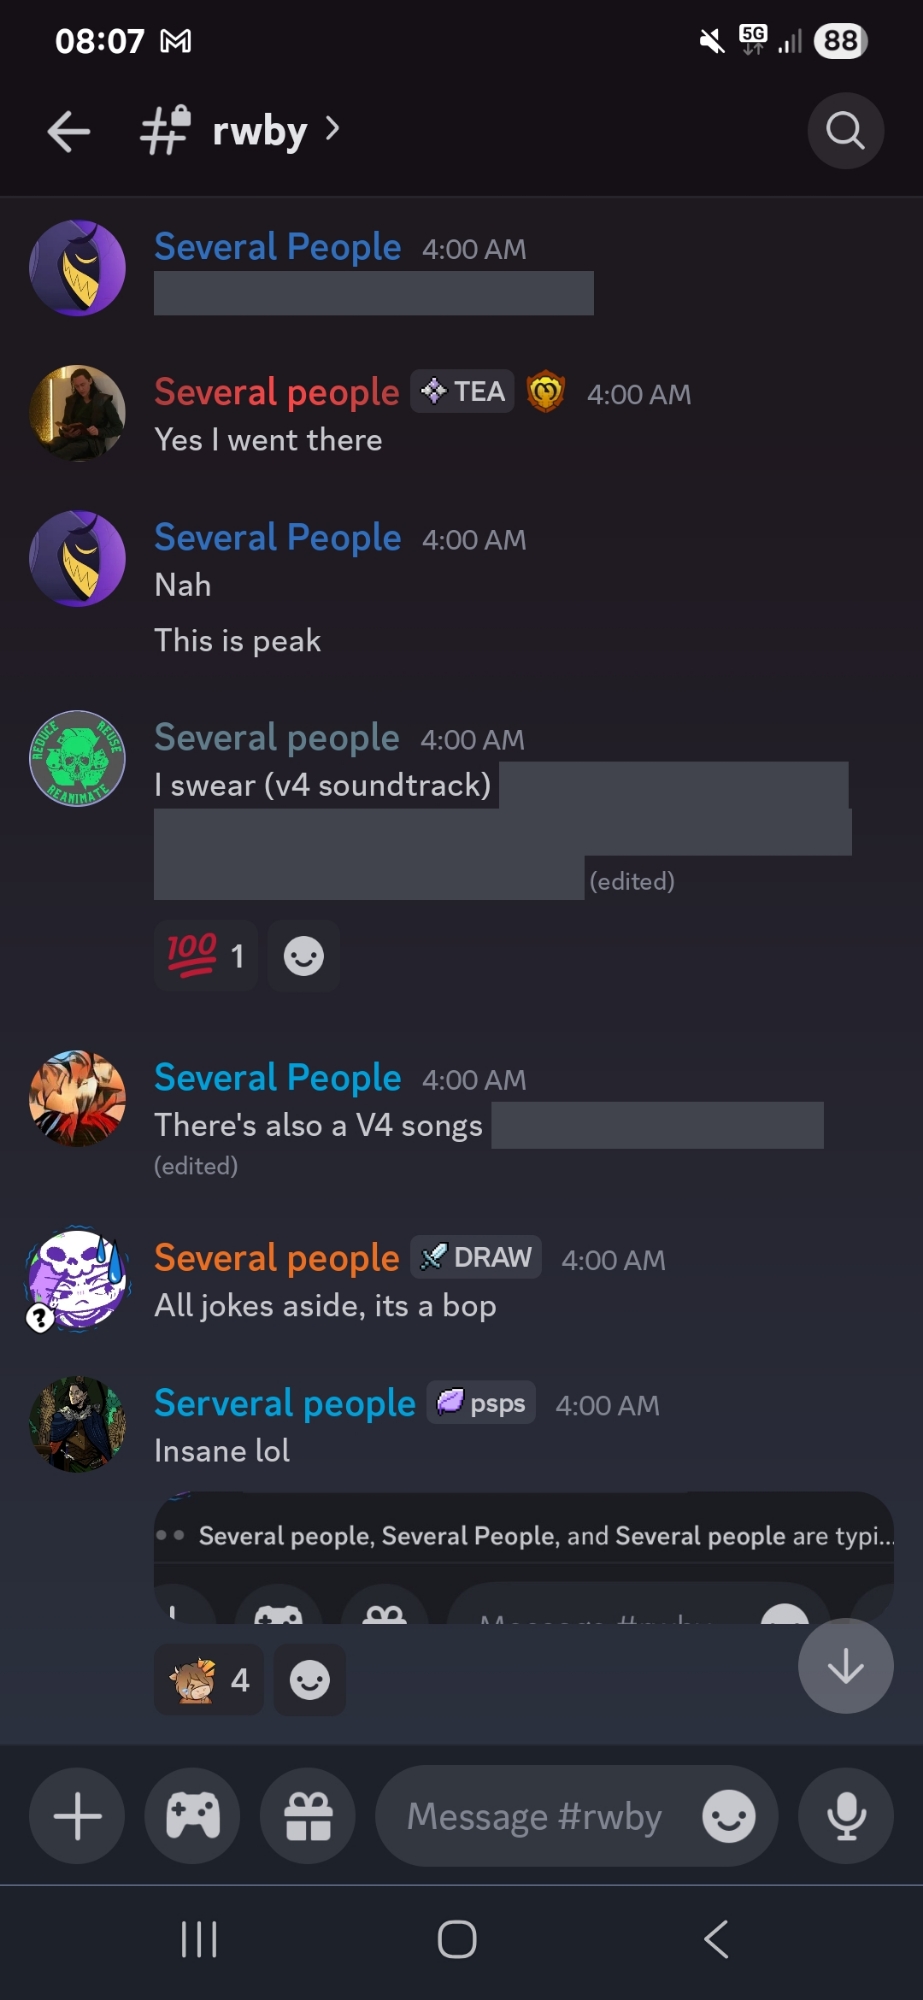This screenshot has width=923, height=2000.
Task: Tap the plus attachment button
Action: coord(77,1816)
